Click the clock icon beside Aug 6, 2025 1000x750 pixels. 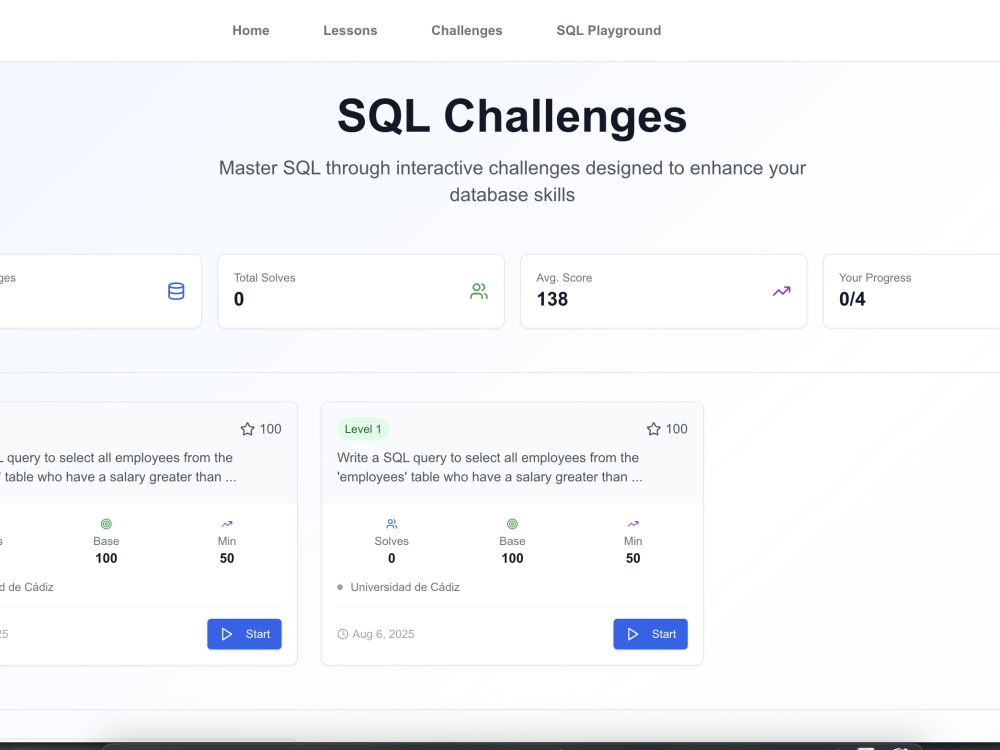point(342,634)
